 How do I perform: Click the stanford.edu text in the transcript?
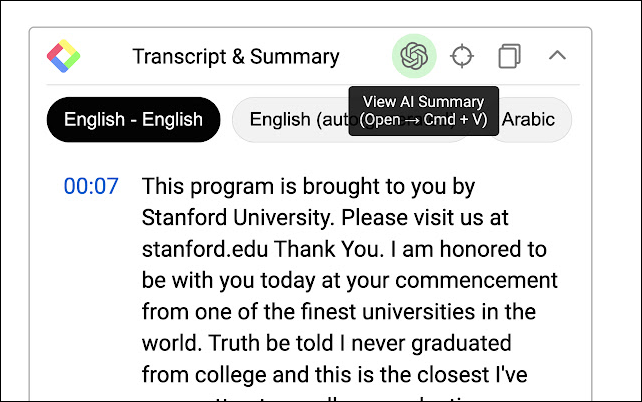coord(205,249)
